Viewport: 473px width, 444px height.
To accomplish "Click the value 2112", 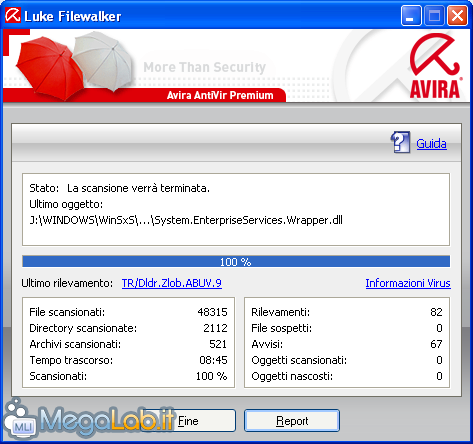I will point(215,328).
